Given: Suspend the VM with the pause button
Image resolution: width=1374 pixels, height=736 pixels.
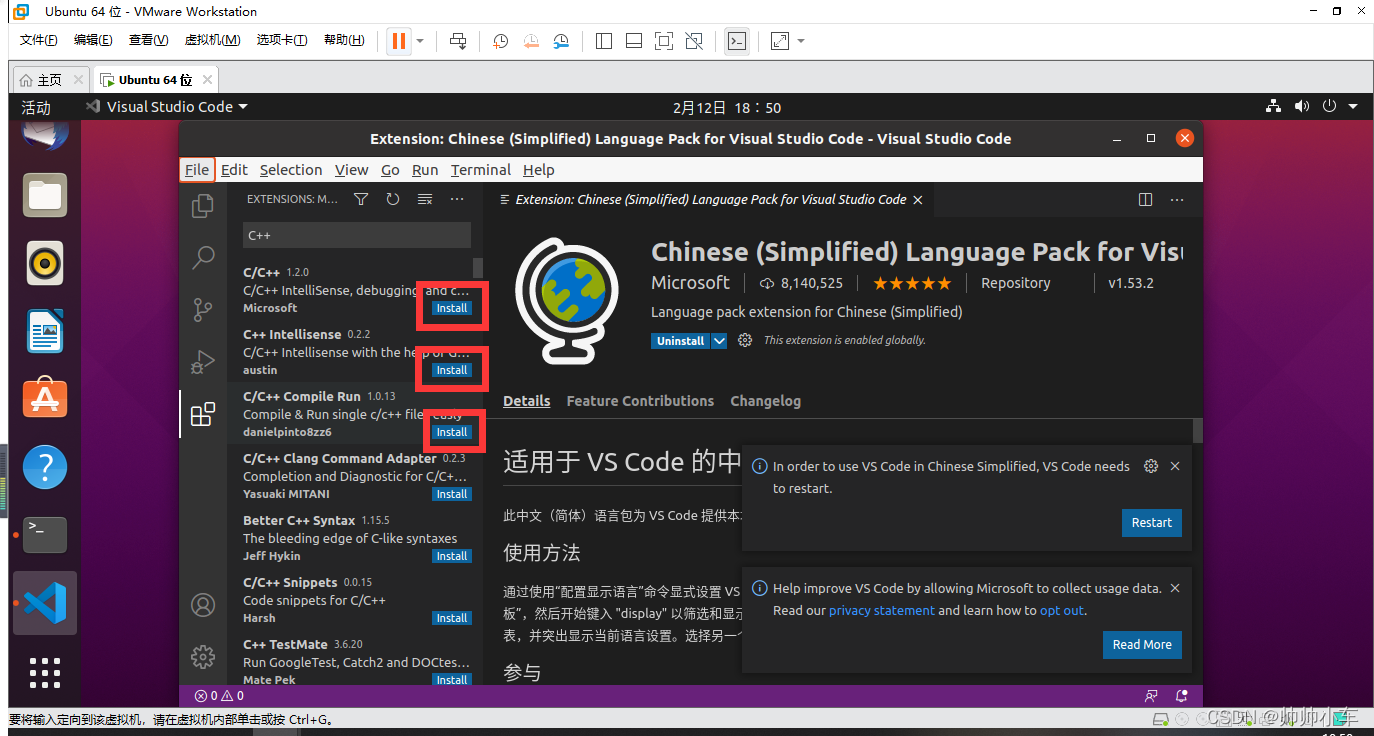Looking at the screenshot, I should pyautogui.click(x=398, y=41).
